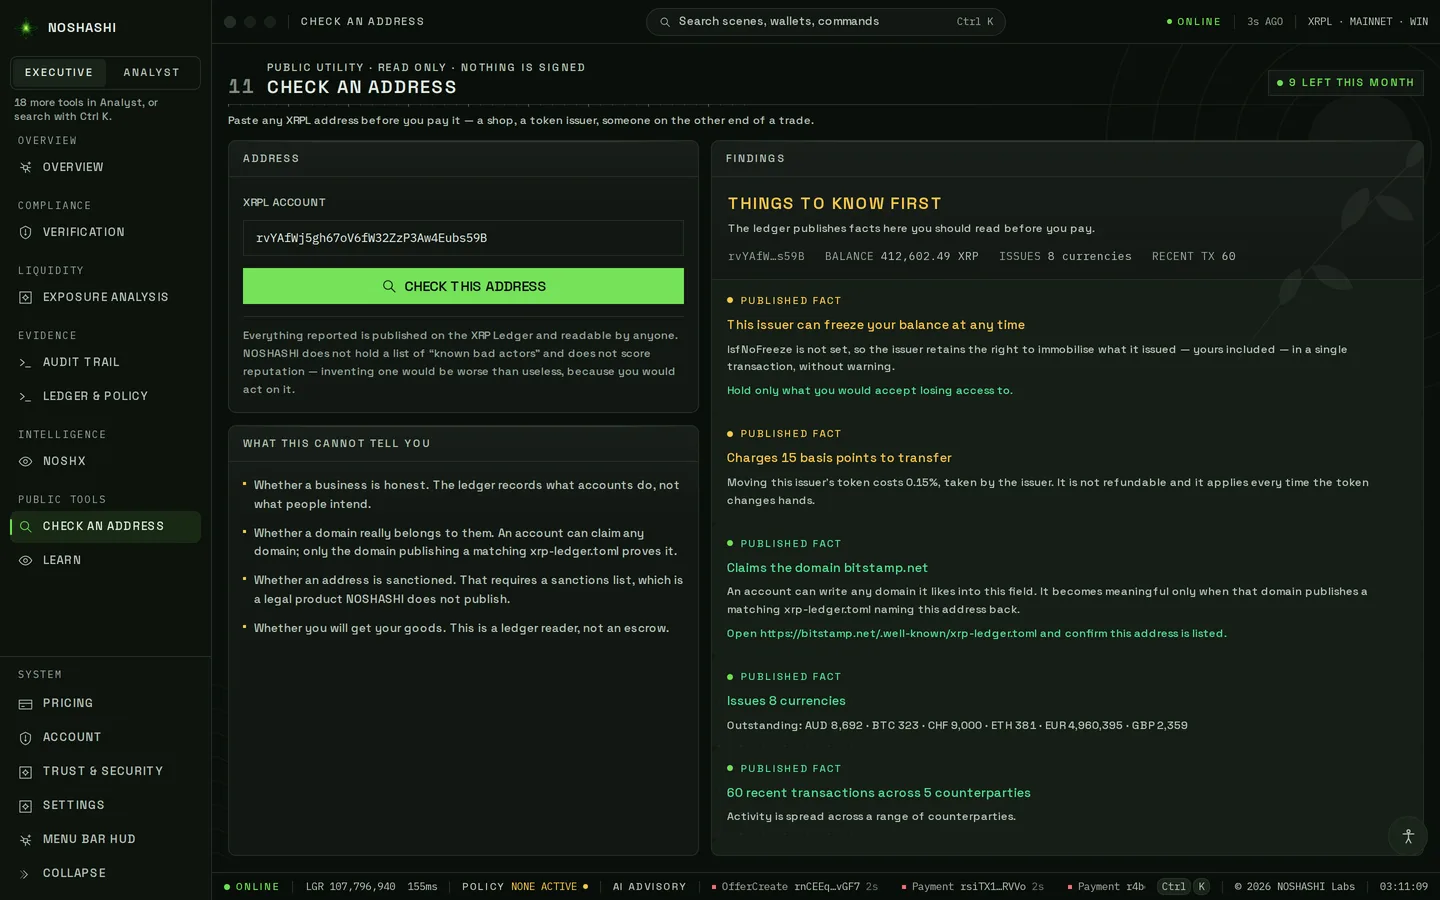Screen dimensions: 1440x900
Task: Click the Learn eye icon
Action: pyautogui.click(x=26, y=560)
